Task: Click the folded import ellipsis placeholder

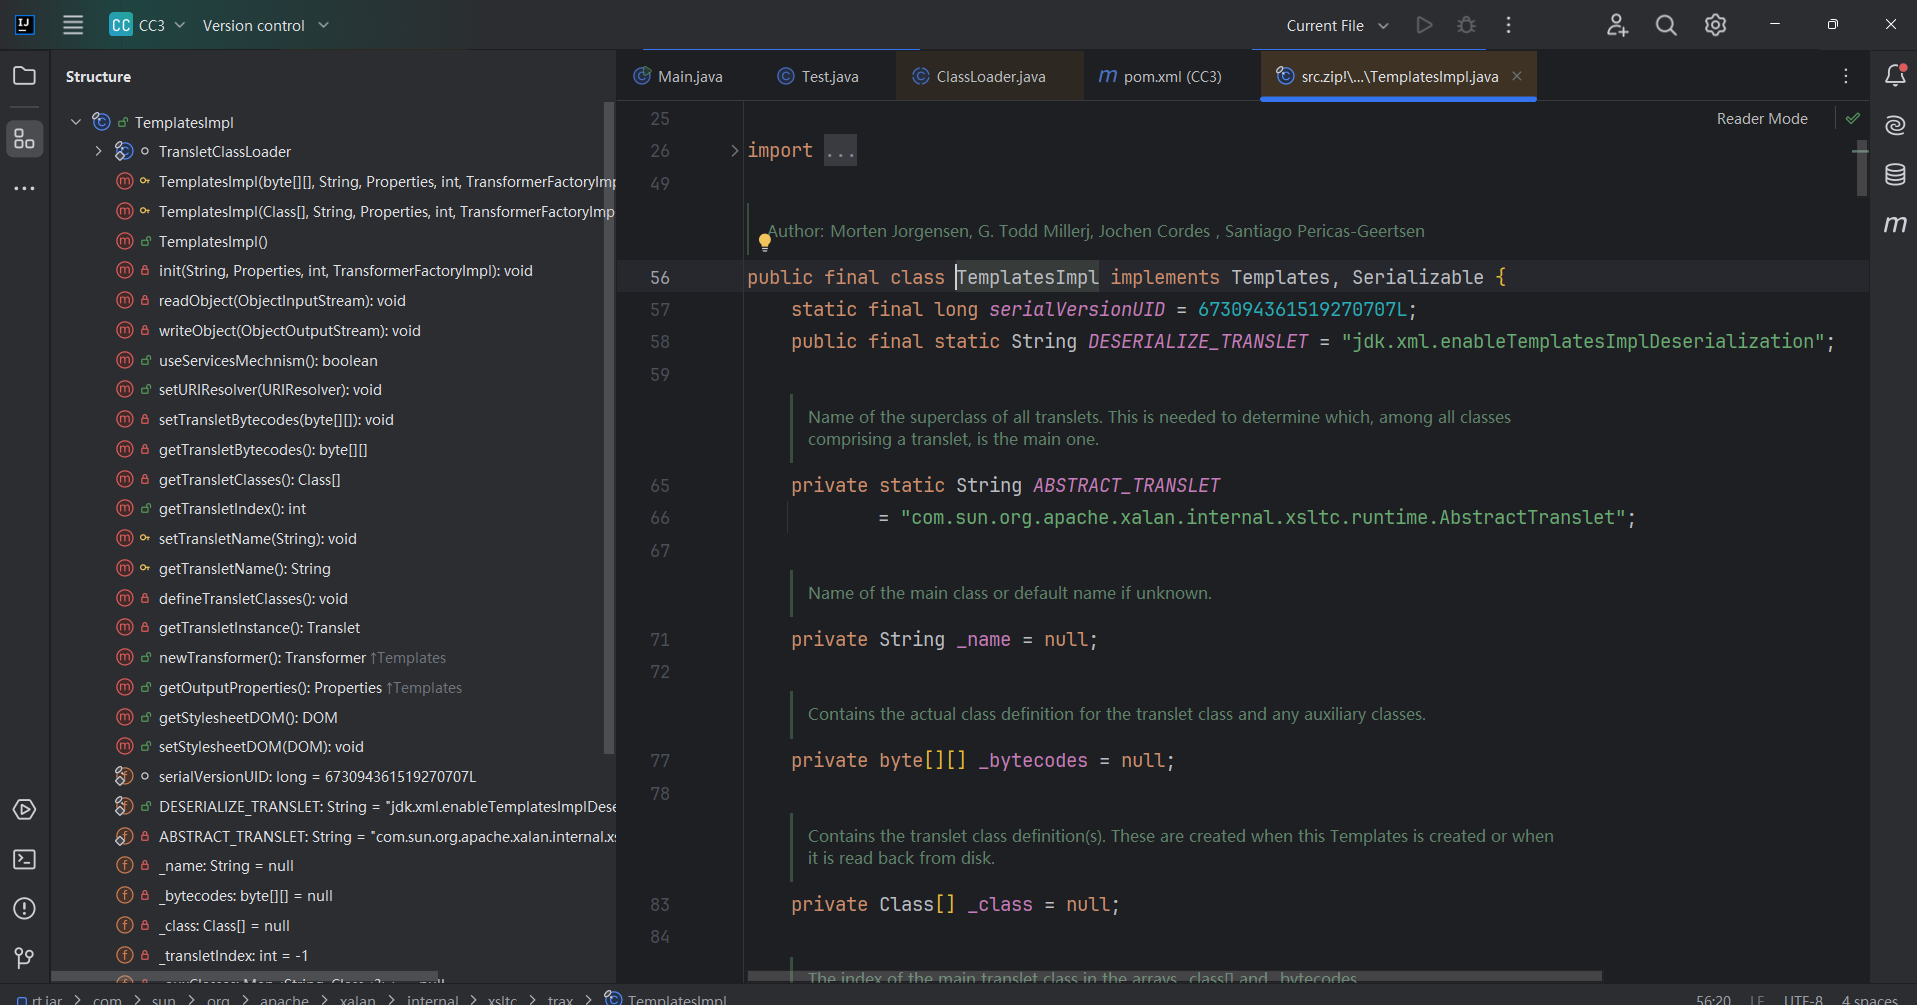Action: pyautogui.click(x=840, y=151)
